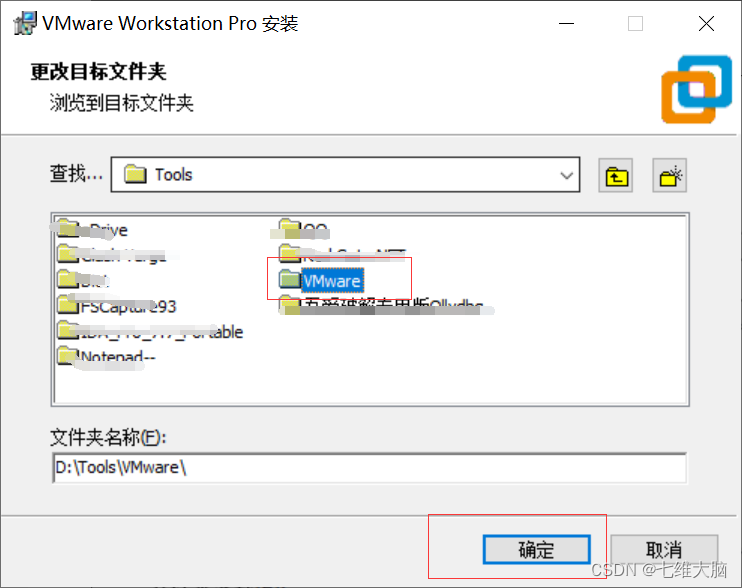Select the FSCapture93 folder
The height and width of the screenshot is (588, 742).
point(117,306)
